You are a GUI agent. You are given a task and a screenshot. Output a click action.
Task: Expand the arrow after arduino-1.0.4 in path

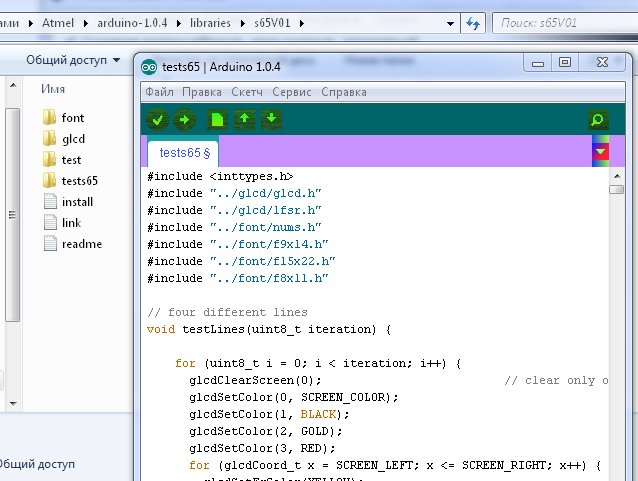point(179,24)
